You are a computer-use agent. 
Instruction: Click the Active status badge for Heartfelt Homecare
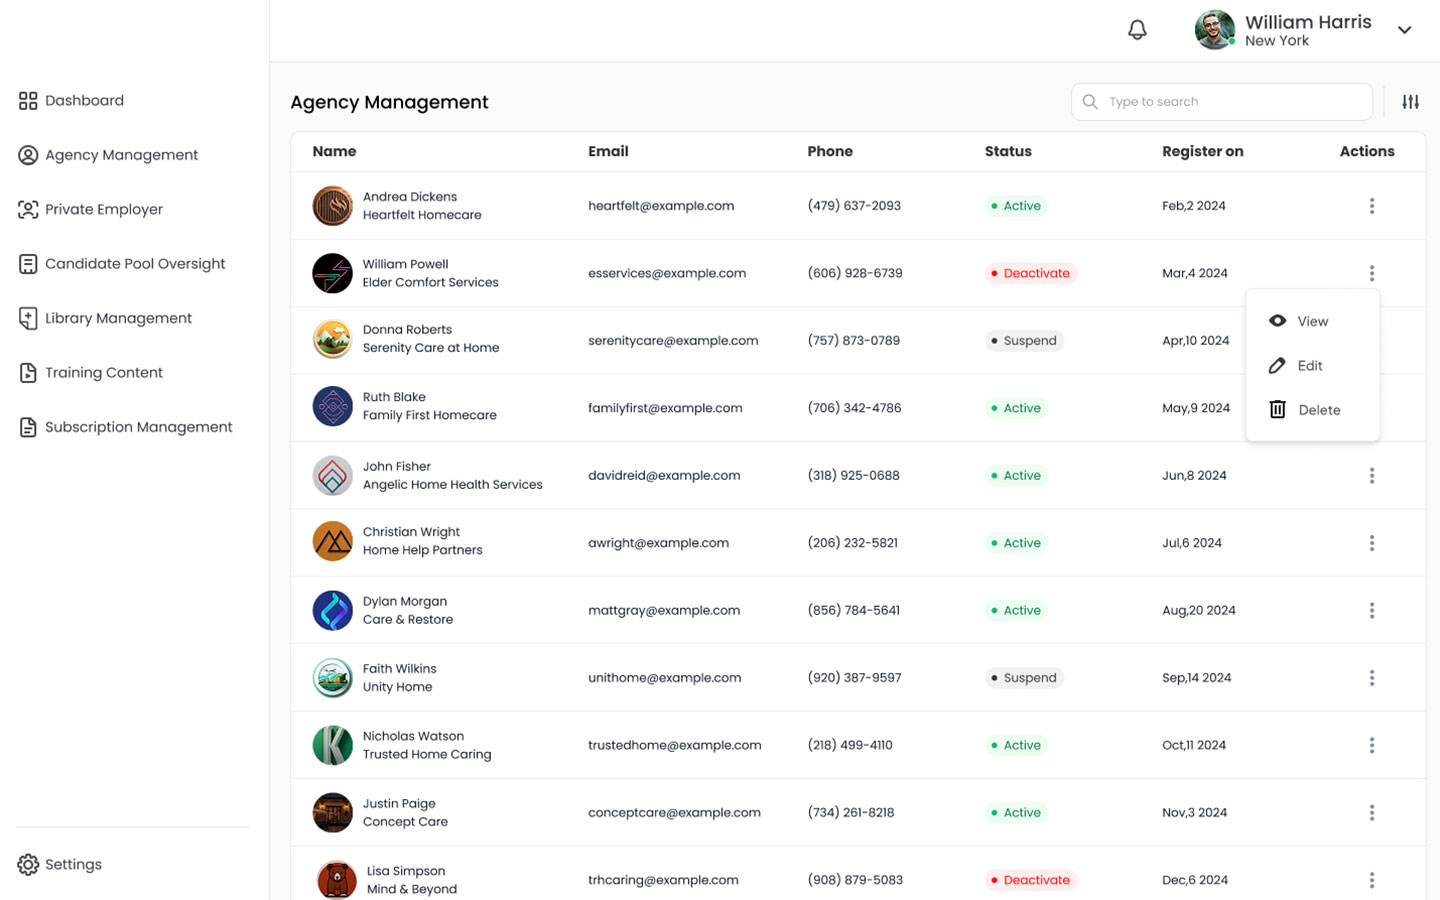coord(1016,206)
